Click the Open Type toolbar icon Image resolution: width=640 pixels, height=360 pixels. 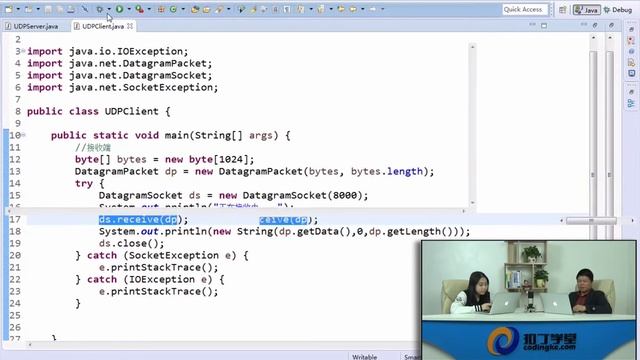point(195,9)
